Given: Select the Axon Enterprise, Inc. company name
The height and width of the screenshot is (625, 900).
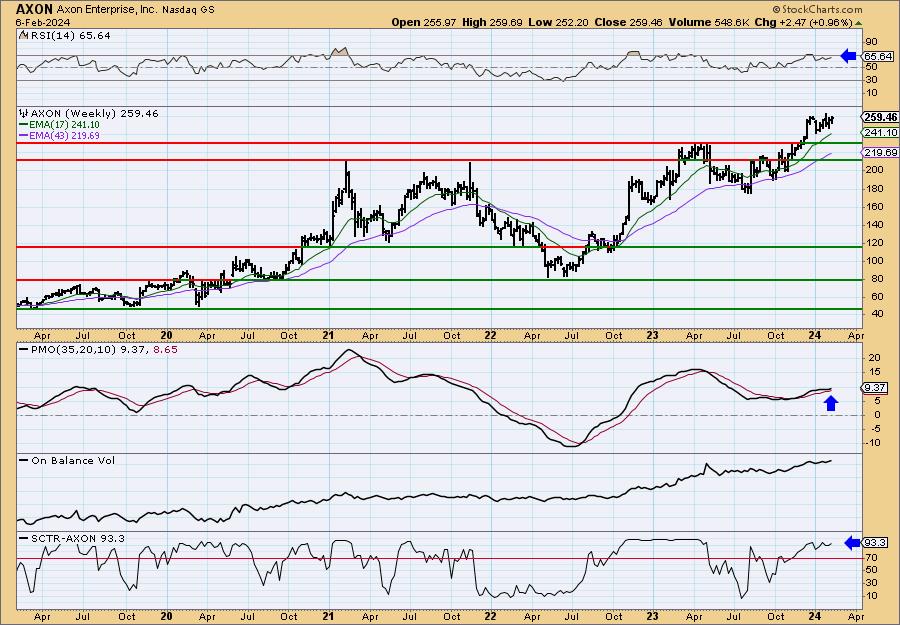Looking at the screenshot, I should click(107, 10).
